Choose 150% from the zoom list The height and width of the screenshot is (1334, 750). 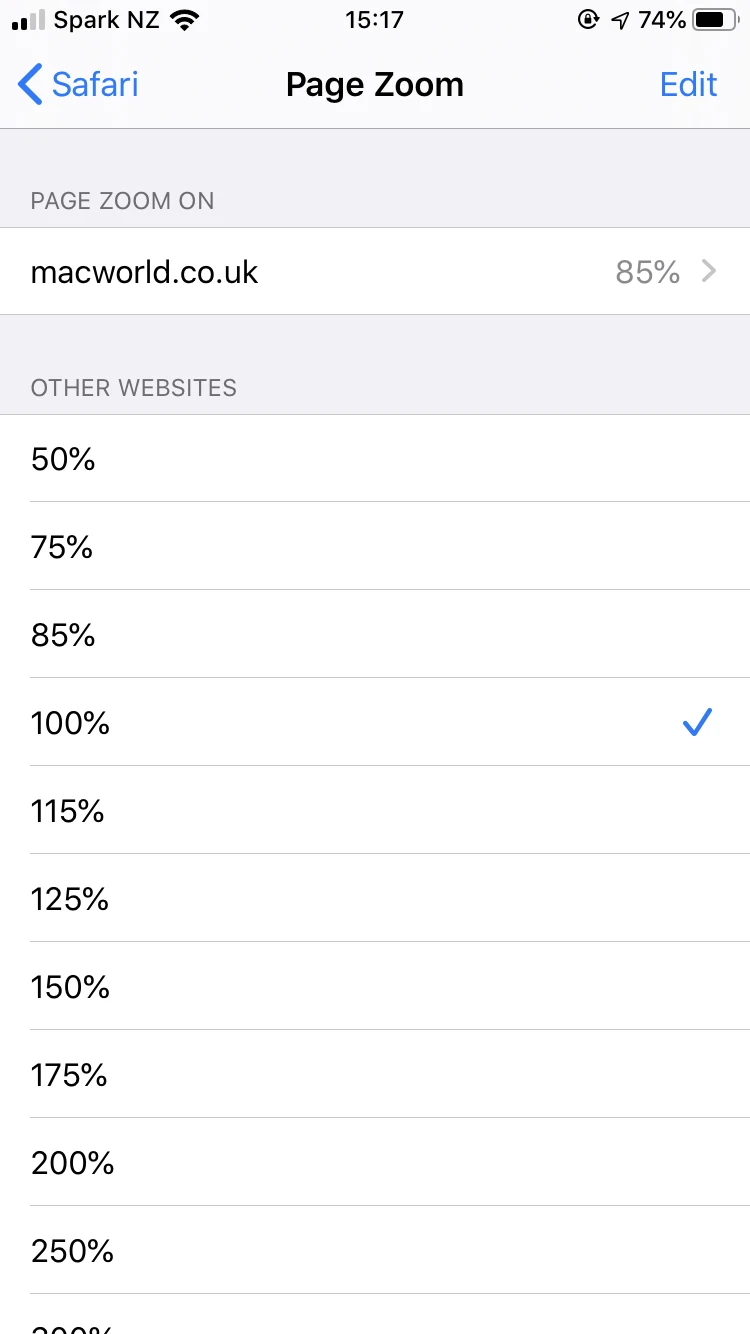click(x=375, y=987)
